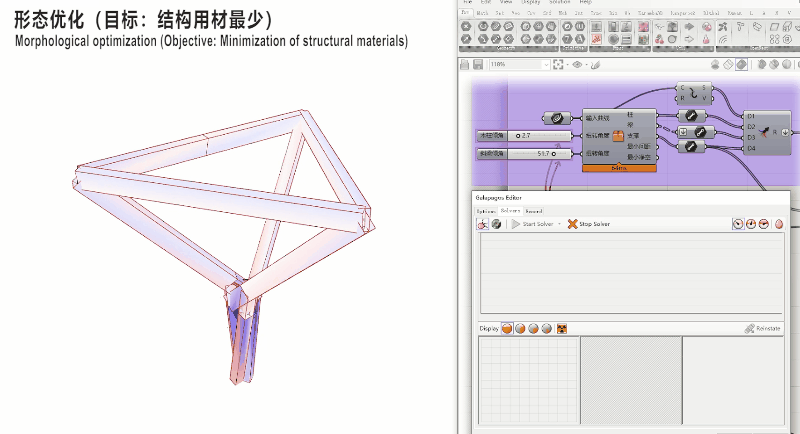800x434 pixels.
Task: Toggle the third gauge runtime icon
Action: click(x=764, y=224)
